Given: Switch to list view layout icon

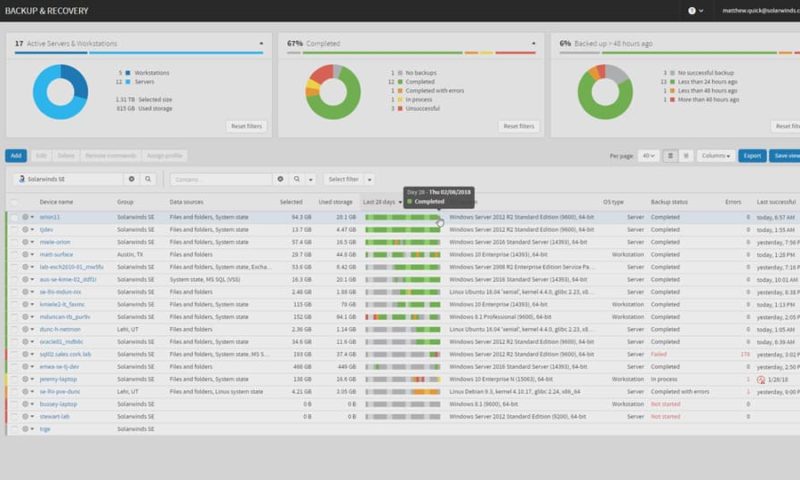Looking at the screenshot, I should [x=670, y=156].
